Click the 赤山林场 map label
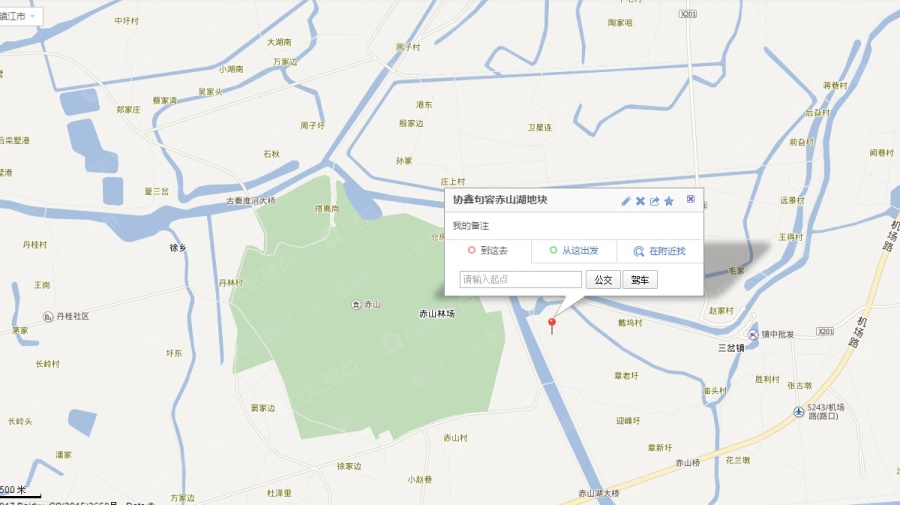 pyautogui.click(x=436, y=313)
